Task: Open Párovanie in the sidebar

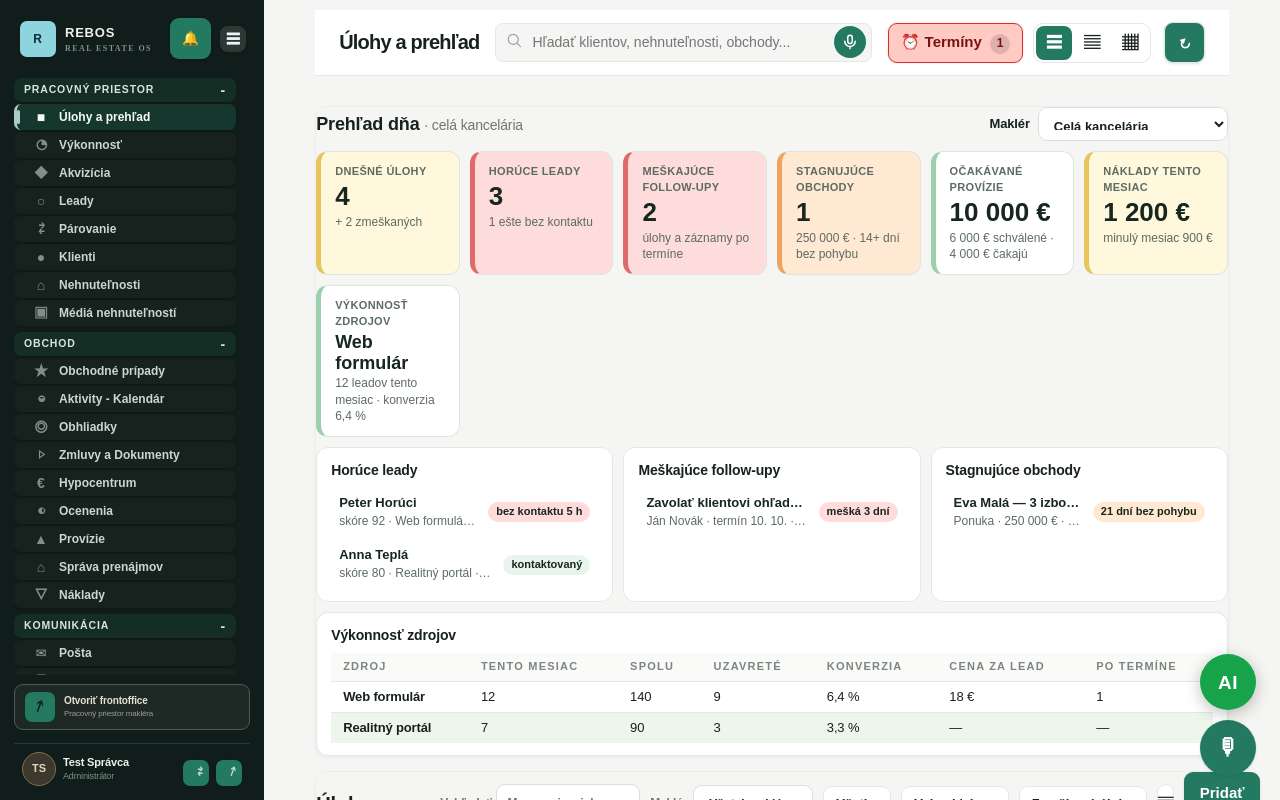Action: coord(125,229)
